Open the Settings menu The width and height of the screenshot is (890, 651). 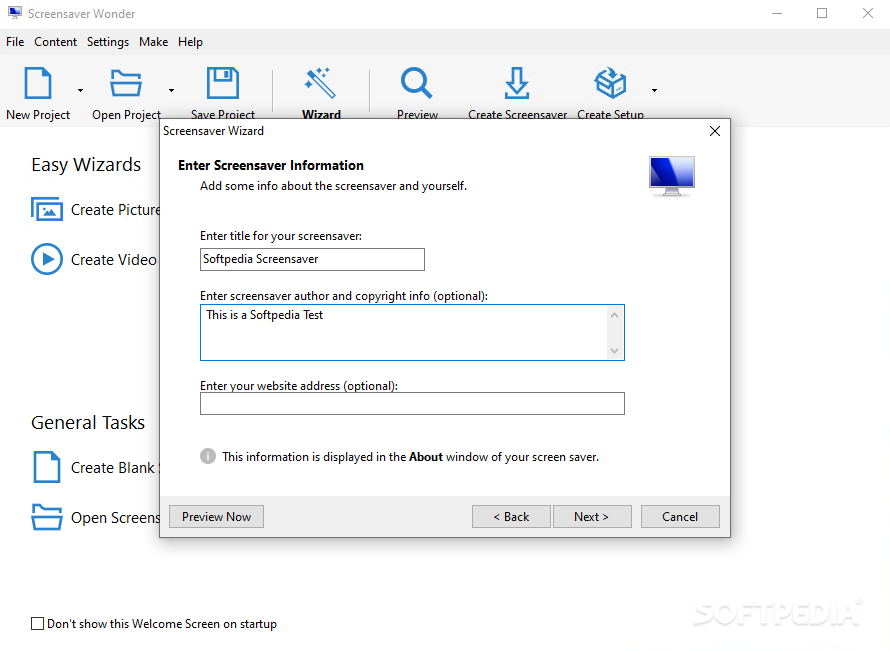click(x=108, y=42)
